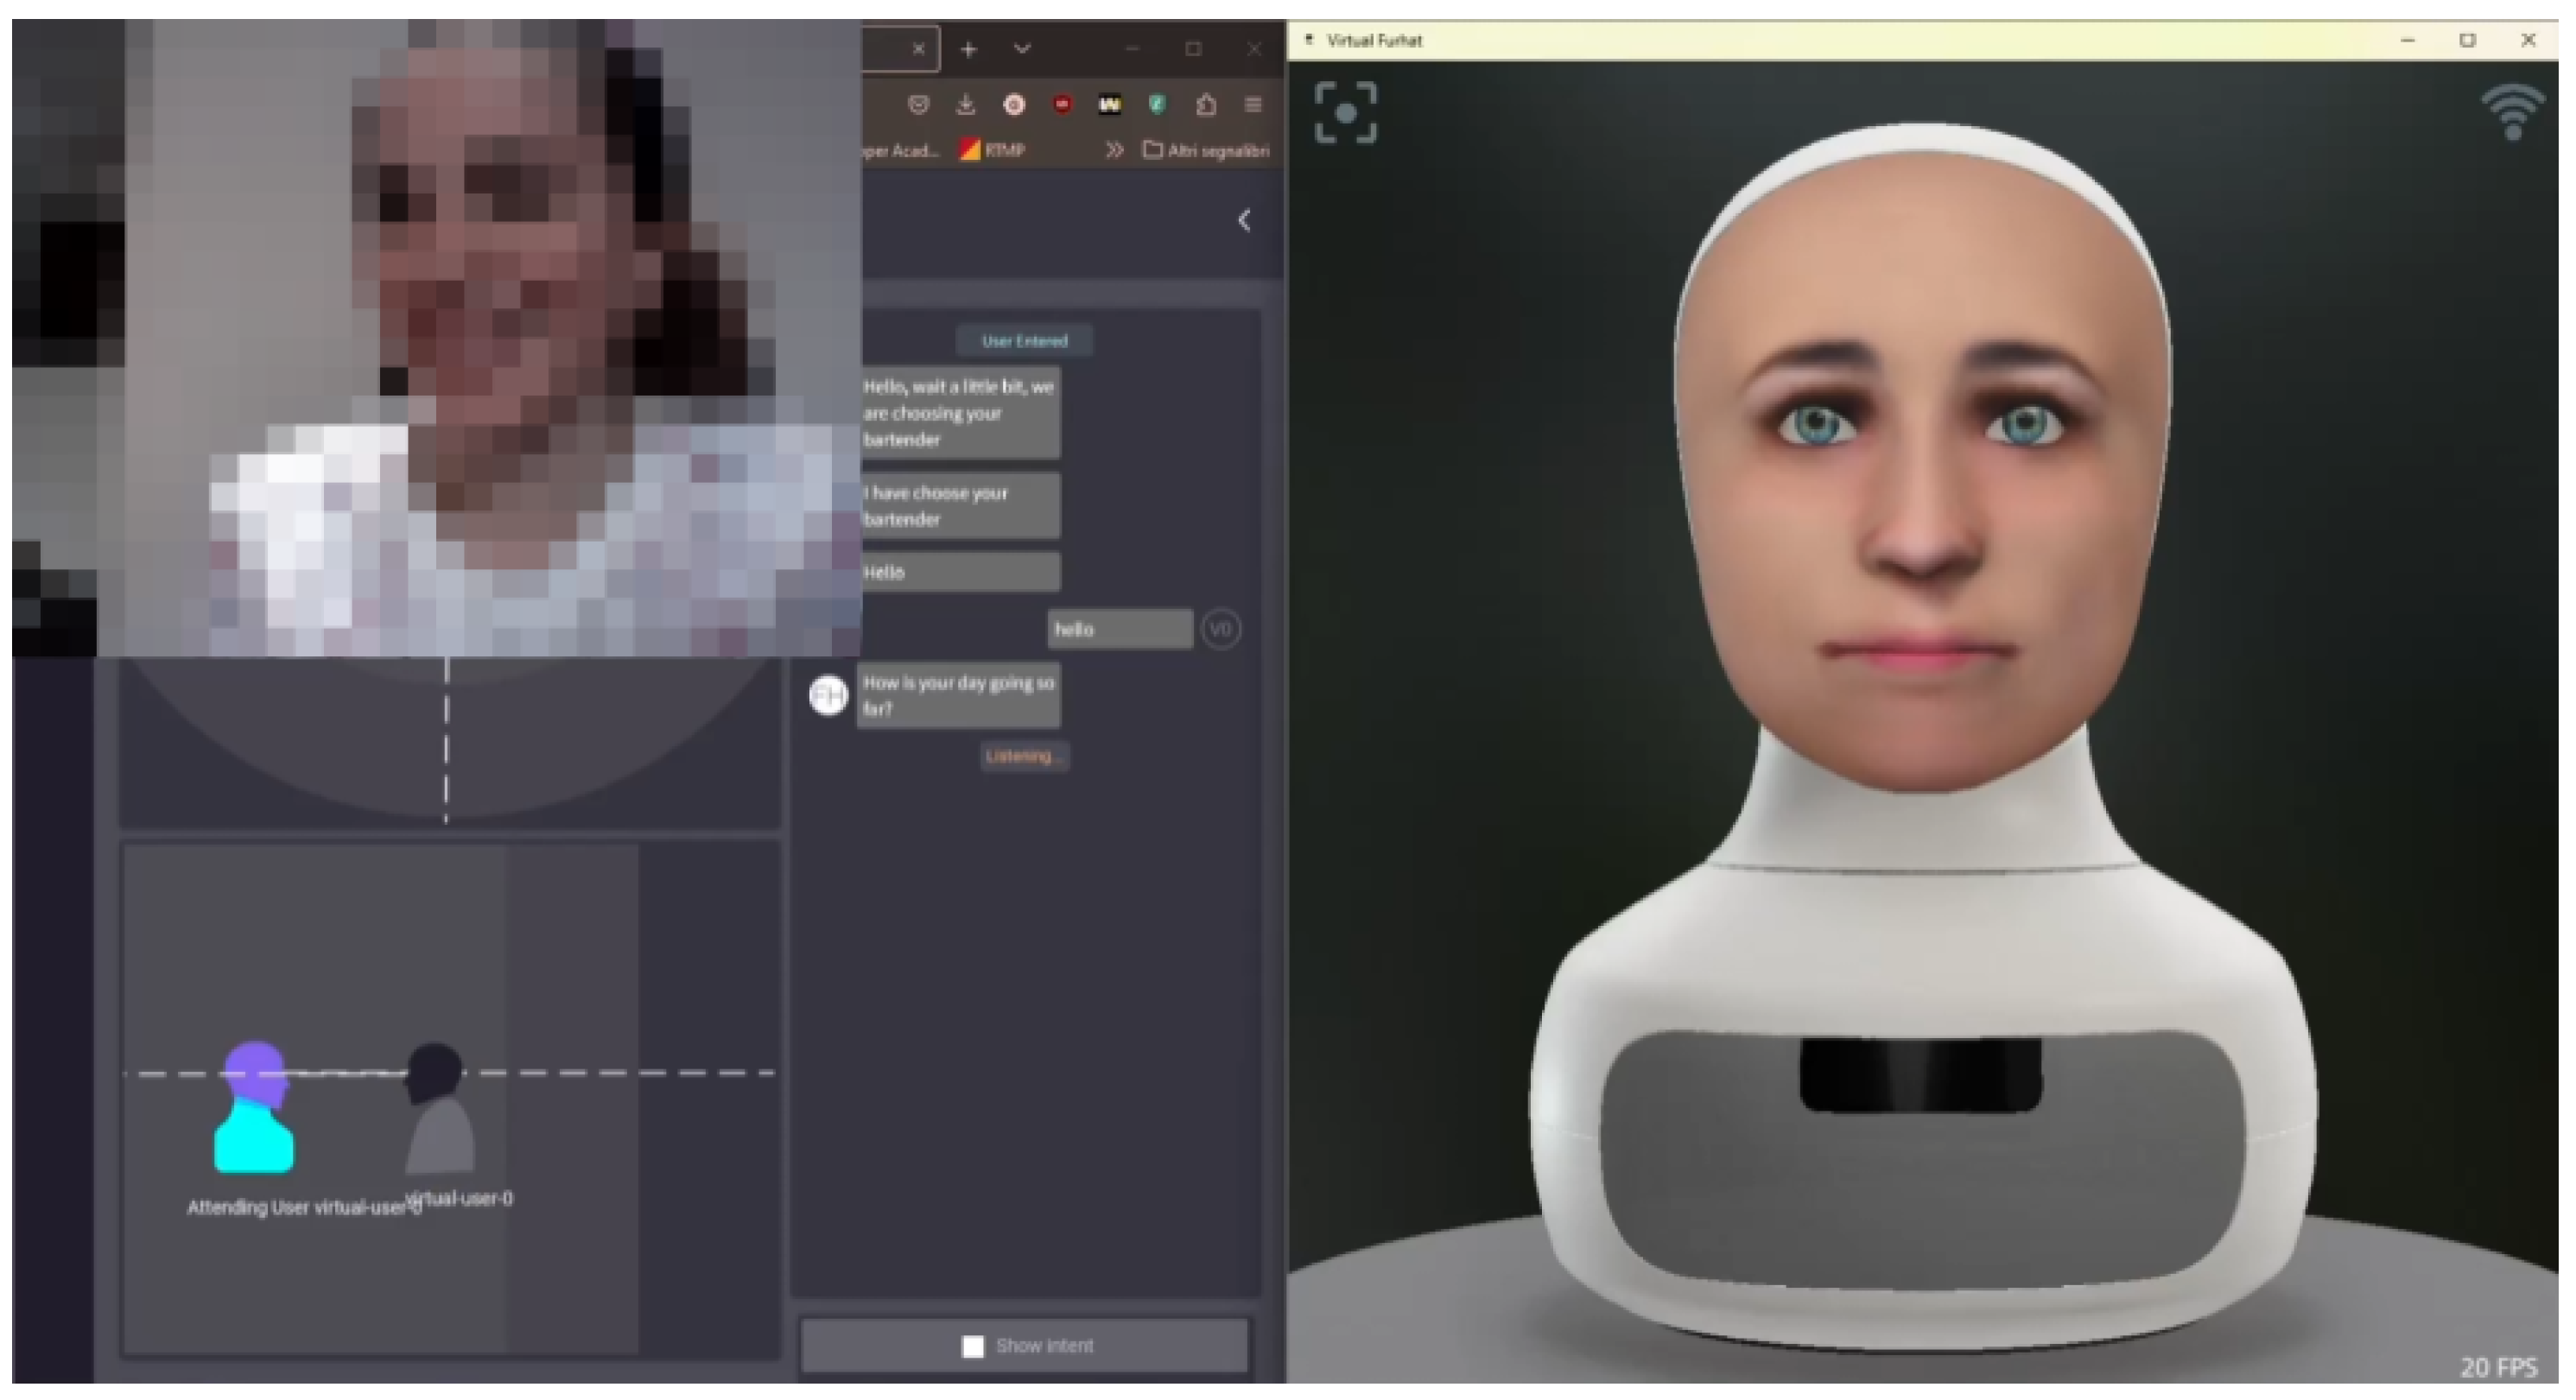Show more bookmarks with double-chevron
Screen dimensions: 2576x1400
(x=1114, y=150)
